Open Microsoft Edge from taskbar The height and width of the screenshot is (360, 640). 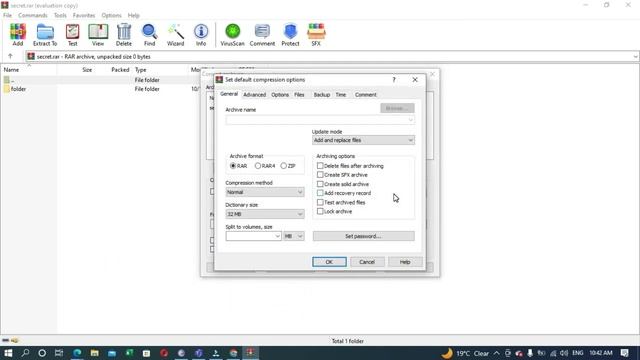77,353
